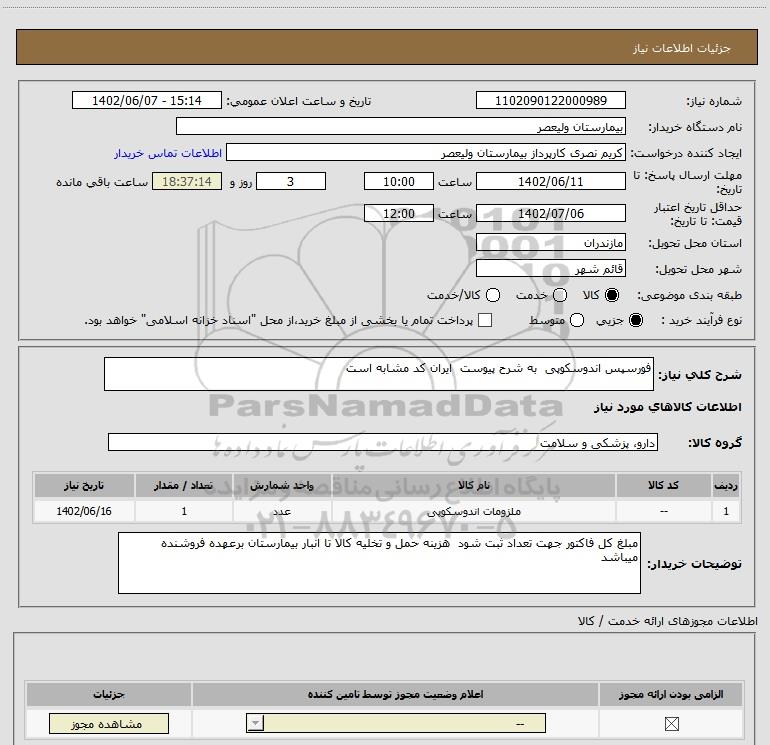Select the کالا/خدمت radio button
The height and width of the screenshot is (745, 770).
(493, 295)
